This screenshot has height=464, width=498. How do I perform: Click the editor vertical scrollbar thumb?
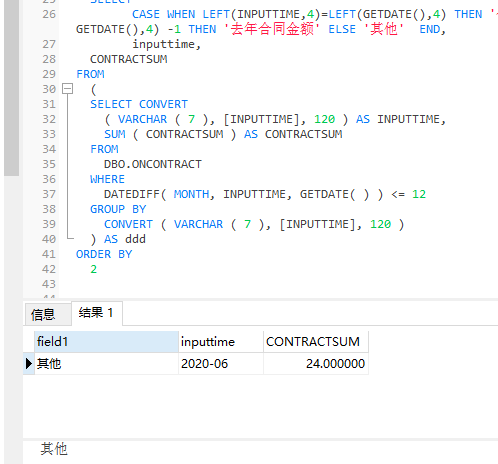tap(11, 87)
